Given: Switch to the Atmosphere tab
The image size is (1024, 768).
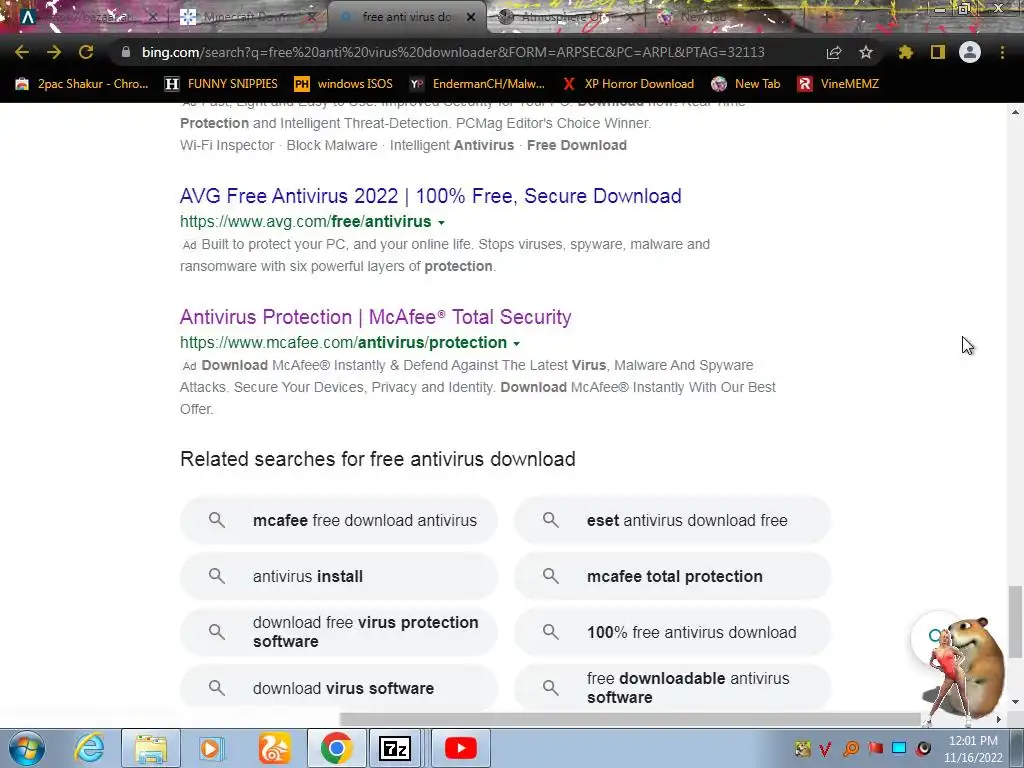Looking at the screenshot, I should click(x=566, y=17).
